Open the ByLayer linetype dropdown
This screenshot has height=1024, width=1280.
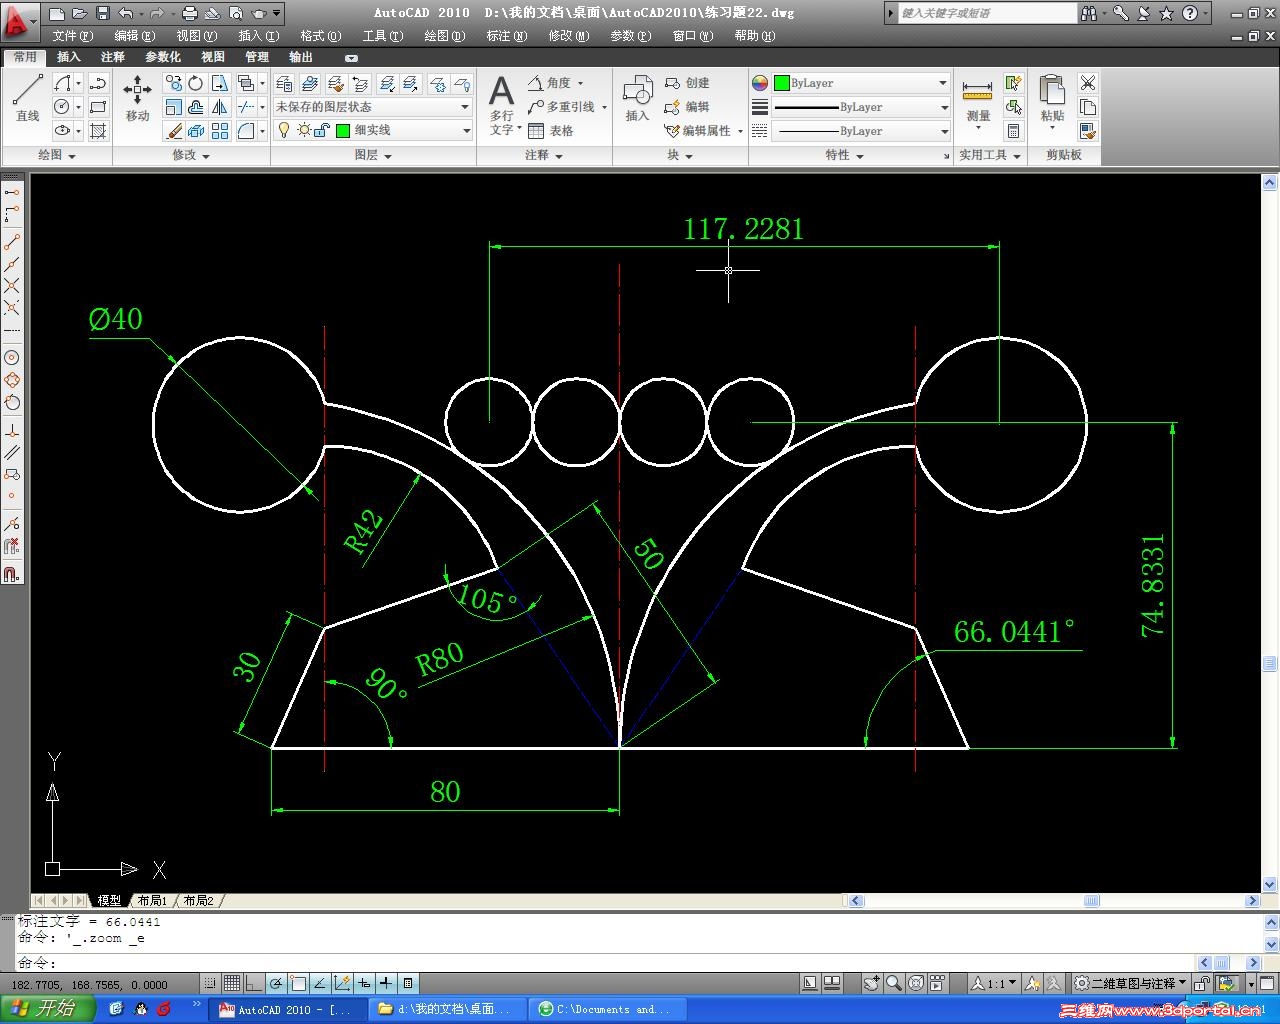861,131
